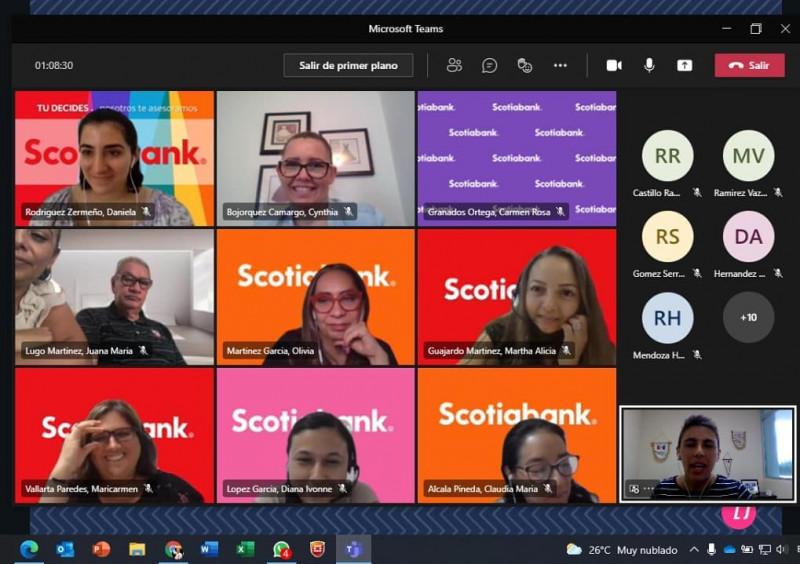Open Excel from the taskbar
Viewport: 800px width, 564px height.
coord(245,549)
